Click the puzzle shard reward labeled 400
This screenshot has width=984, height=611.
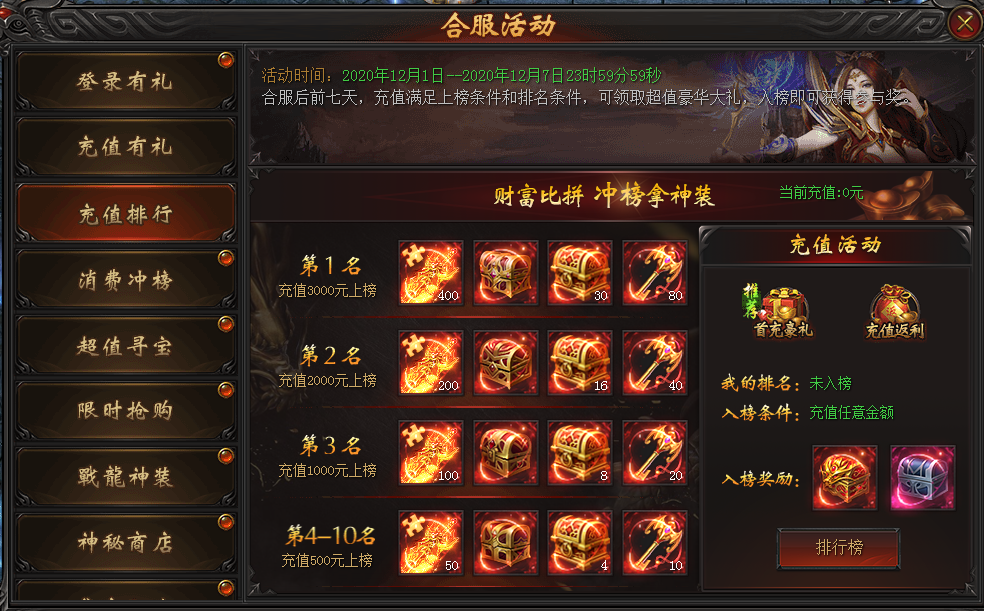coord(430,273)
